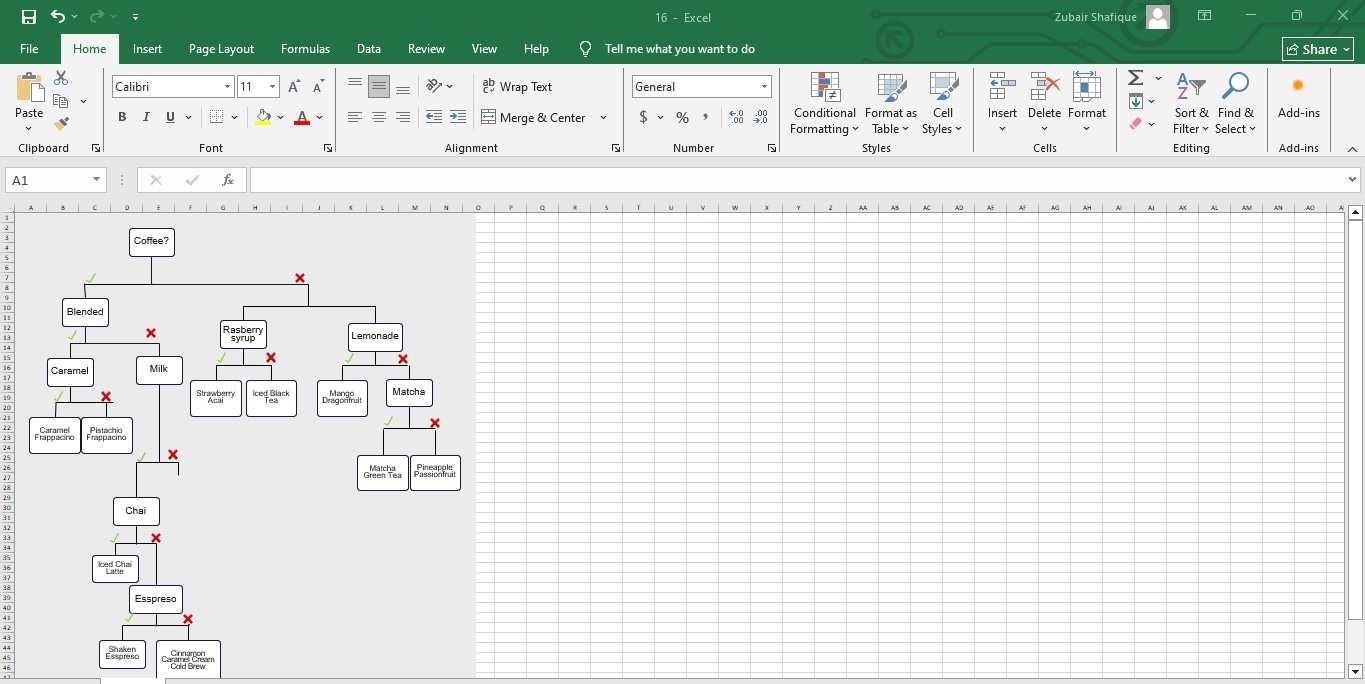Image resolution: width=1365 pixels, height=684 pixels.
Task: Open the Review tab
Action: (x=426, y=48)
